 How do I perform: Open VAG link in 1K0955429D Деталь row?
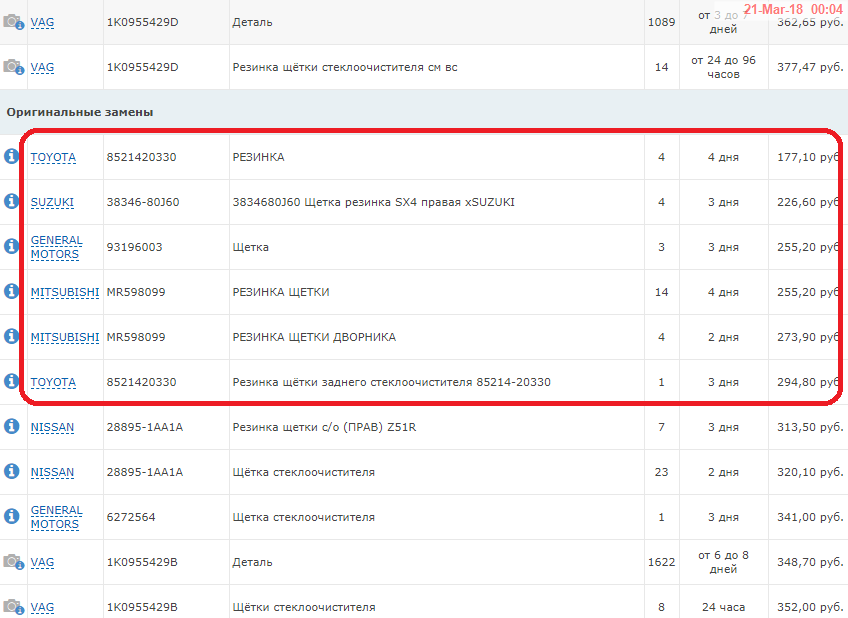tap(42, 22)
